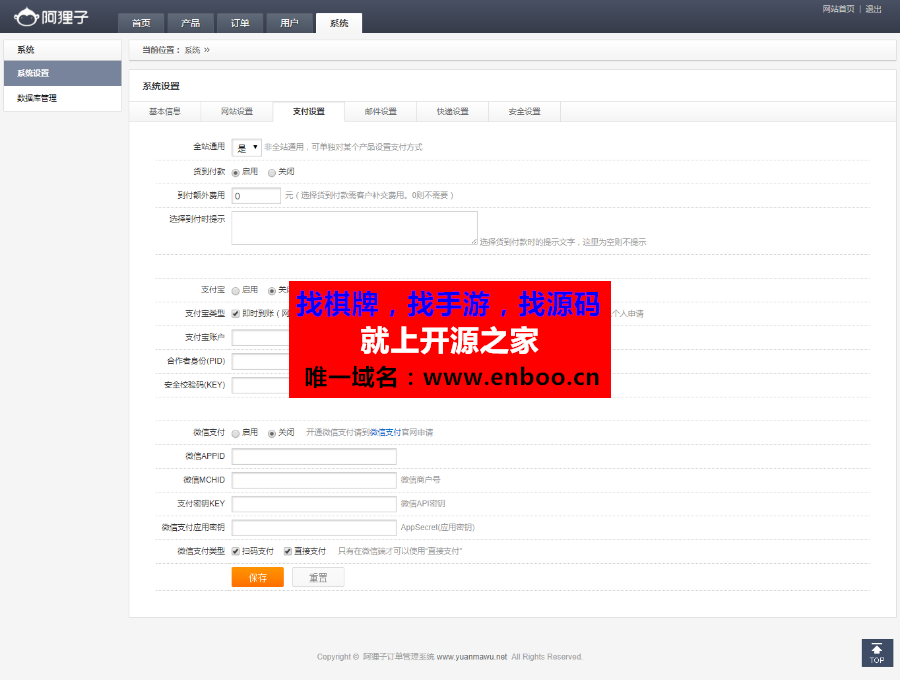Image resolution: width=900 pixels, height=680 pixels.
Task: Click the 阿狸子 monkey logo
Action: (51, 17)
